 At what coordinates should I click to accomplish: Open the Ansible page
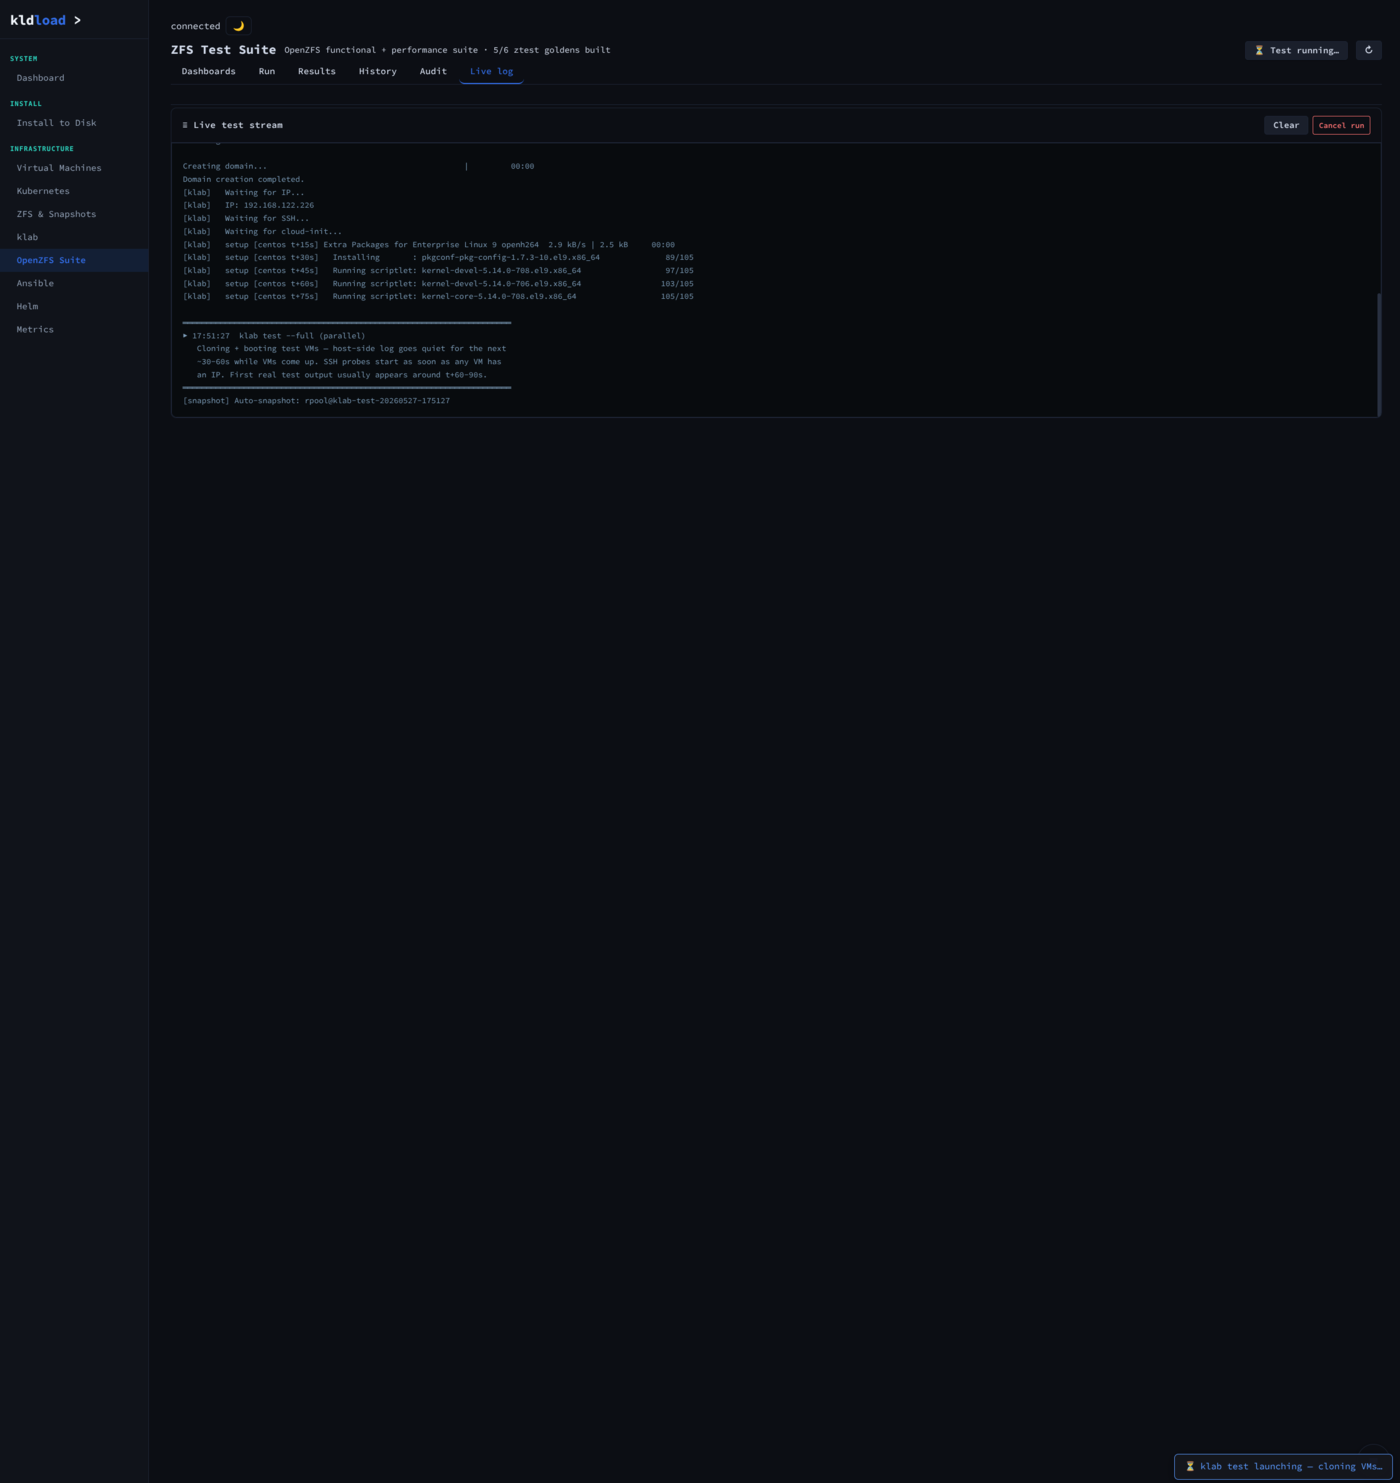[x=74, y=283]
